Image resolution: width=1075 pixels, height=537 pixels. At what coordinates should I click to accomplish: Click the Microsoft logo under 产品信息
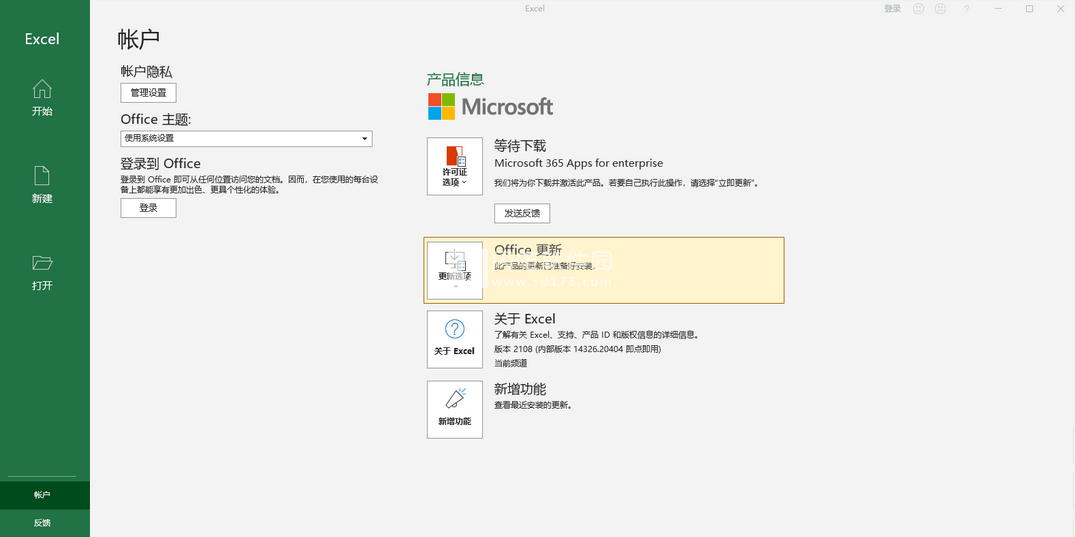point(490,106)
